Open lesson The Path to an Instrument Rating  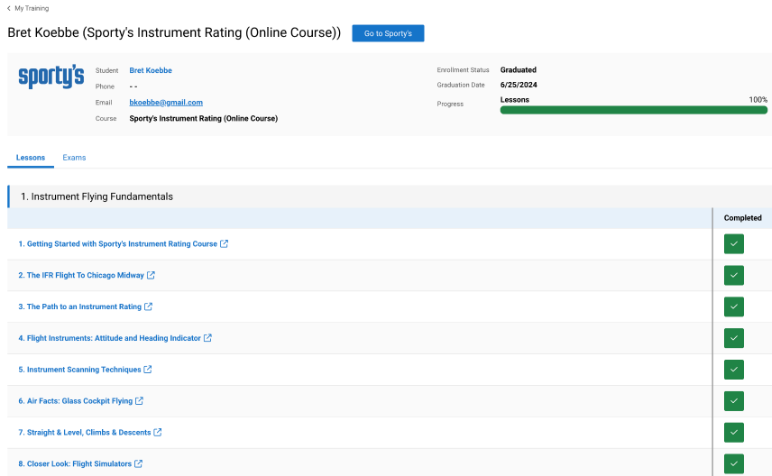(x=80, y=307)
